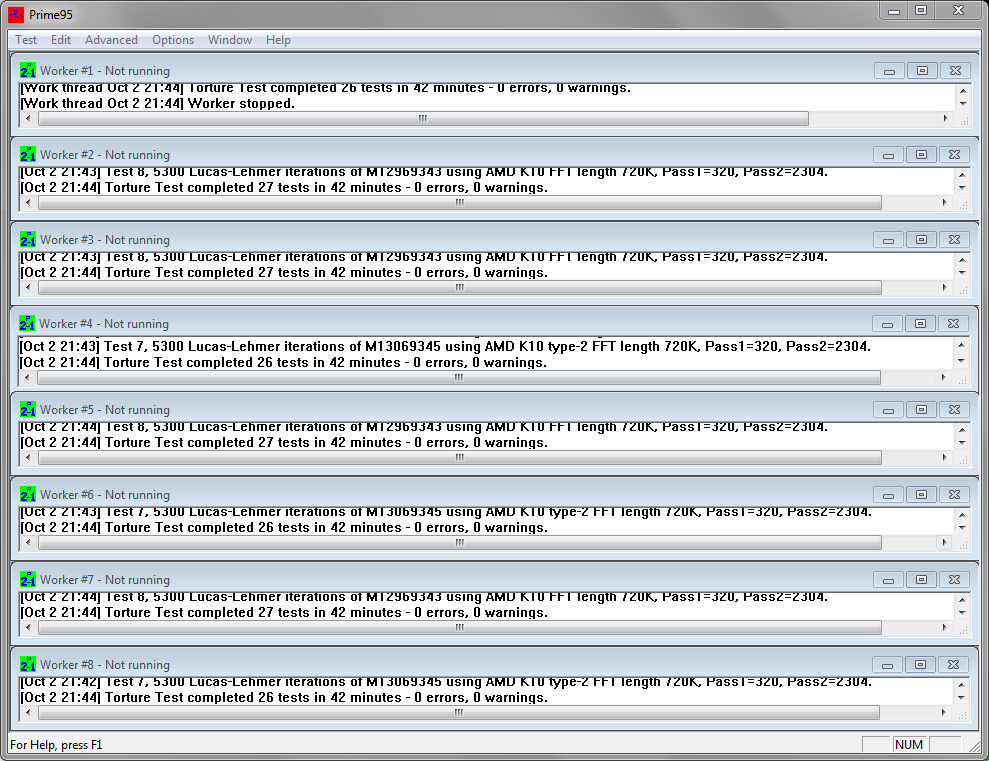Click the Worker #2 window icon
Screen dimensions: 989x761
click(28, 154)
